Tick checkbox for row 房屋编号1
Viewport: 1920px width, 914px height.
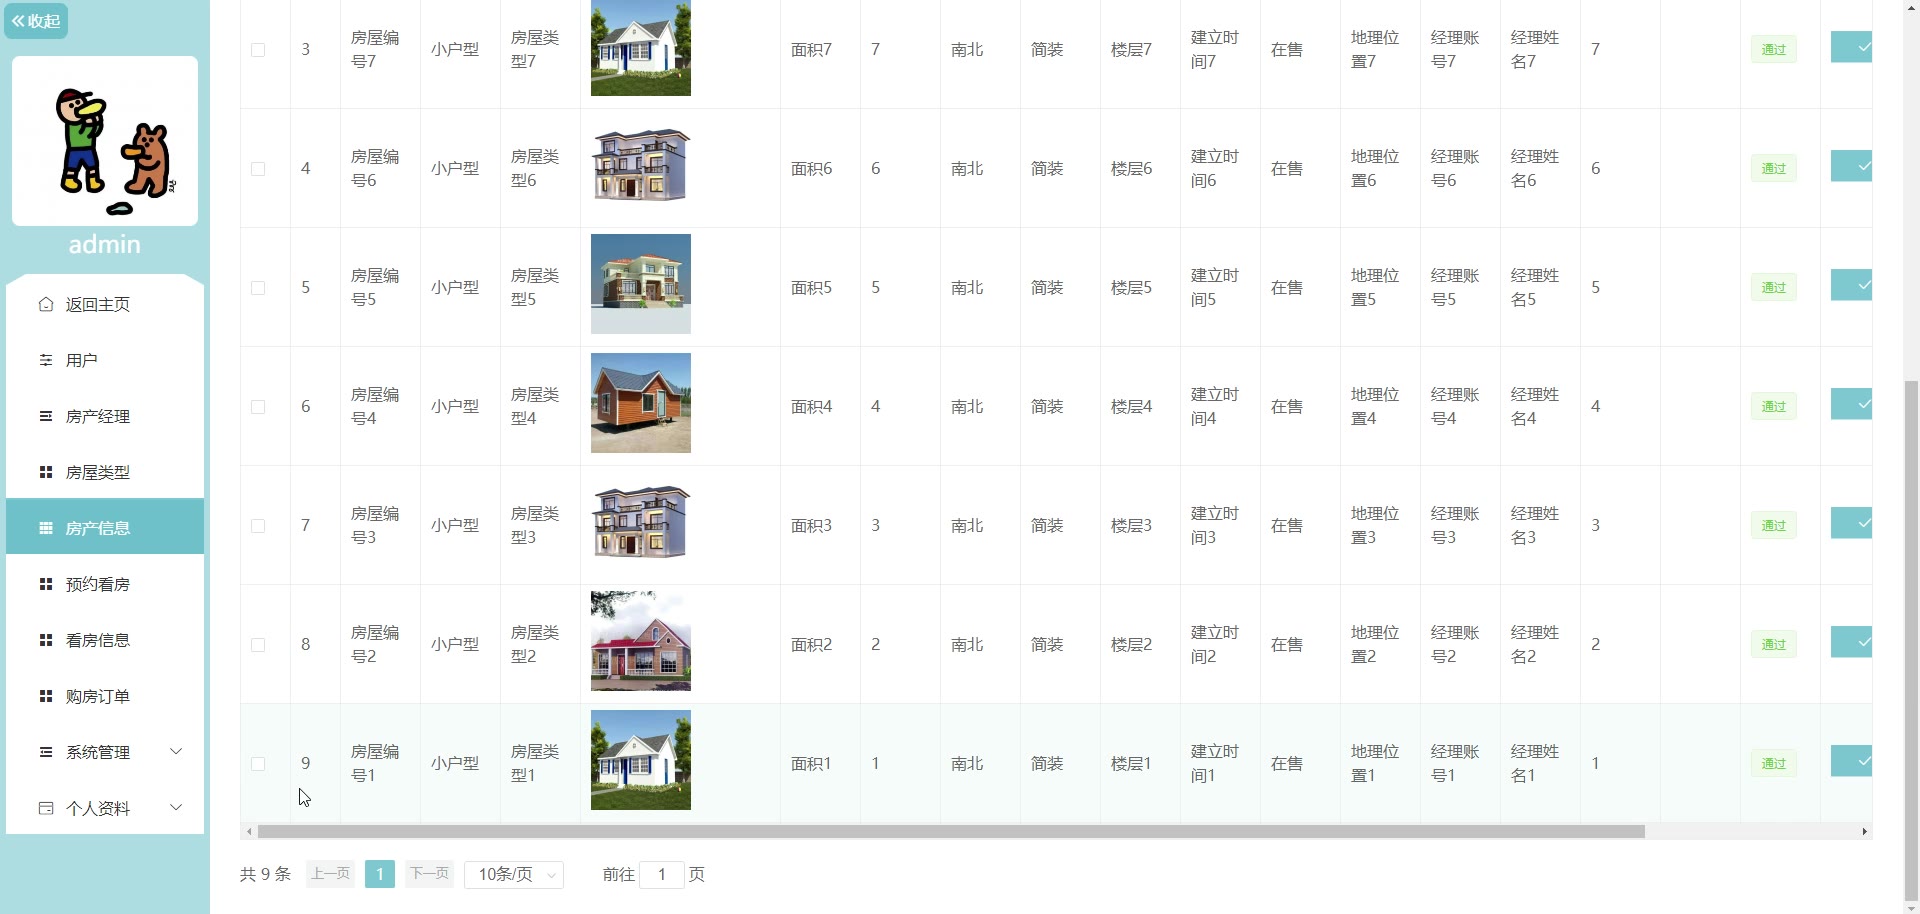pyautogui.click(x=258, y=764)
